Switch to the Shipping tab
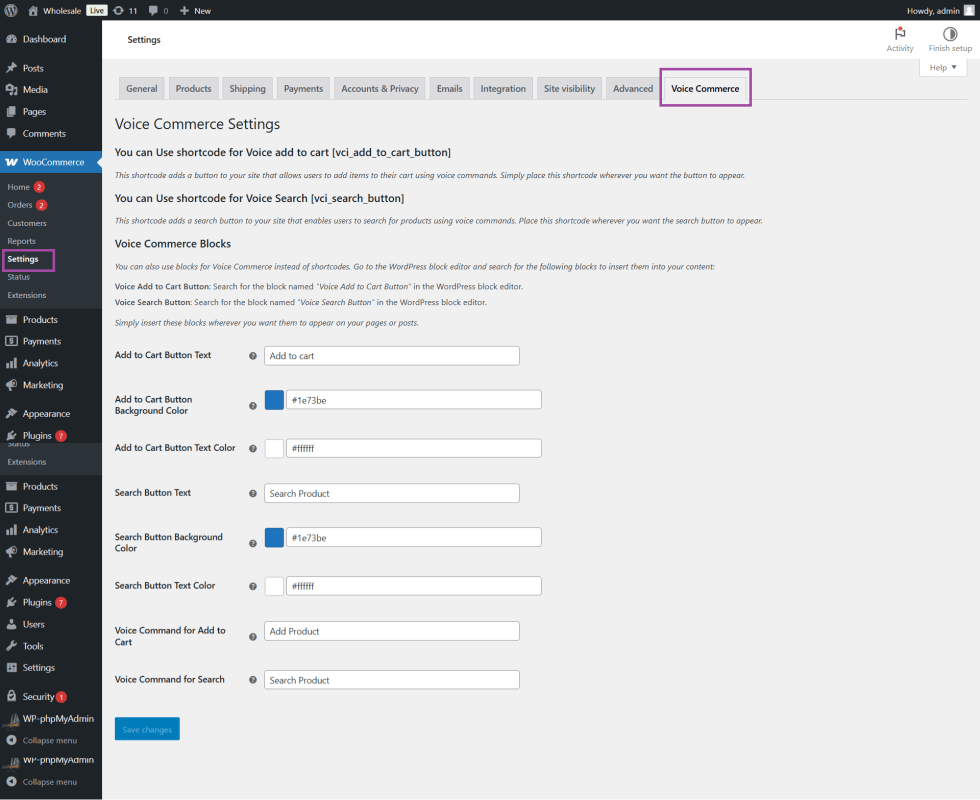 click(247, 89)
